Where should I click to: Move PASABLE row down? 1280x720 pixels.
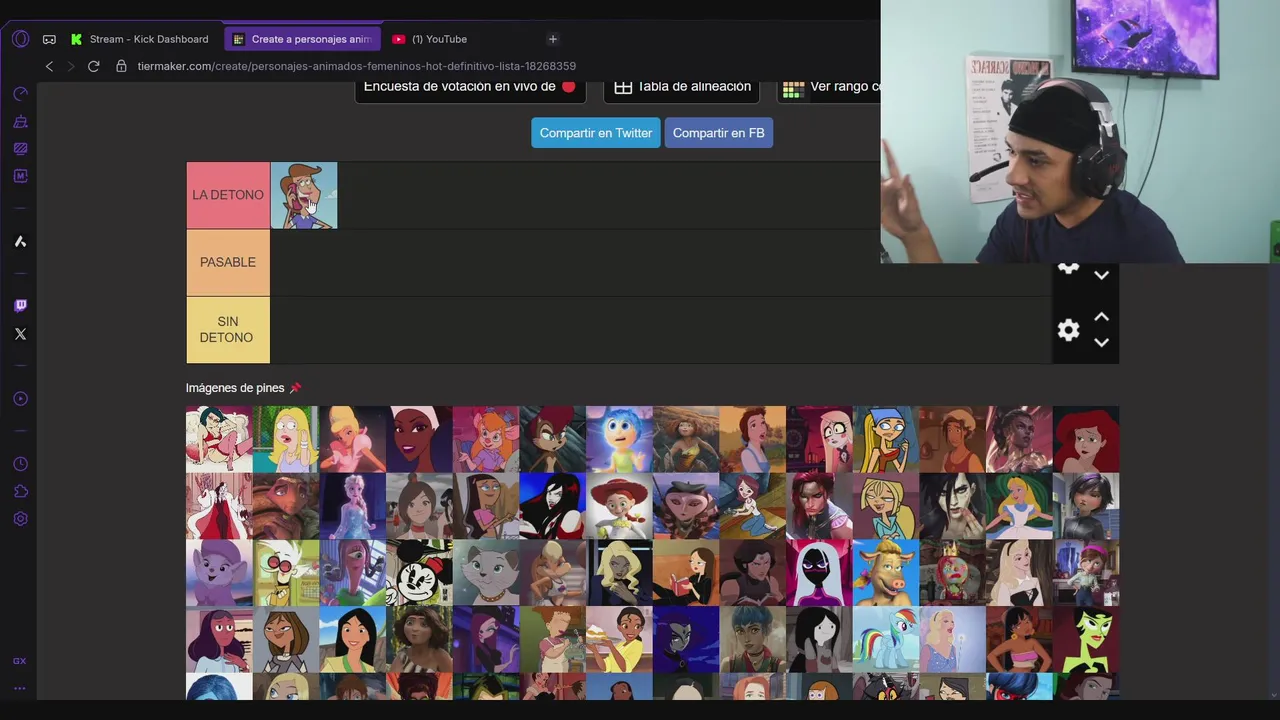tap(1101, 275)
